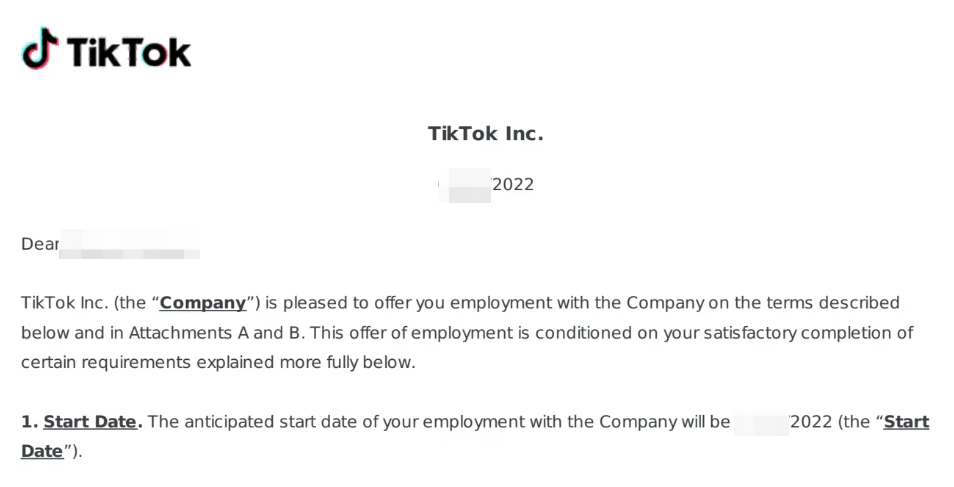Click the blurred recipient name after Dear

click(130, 244)
